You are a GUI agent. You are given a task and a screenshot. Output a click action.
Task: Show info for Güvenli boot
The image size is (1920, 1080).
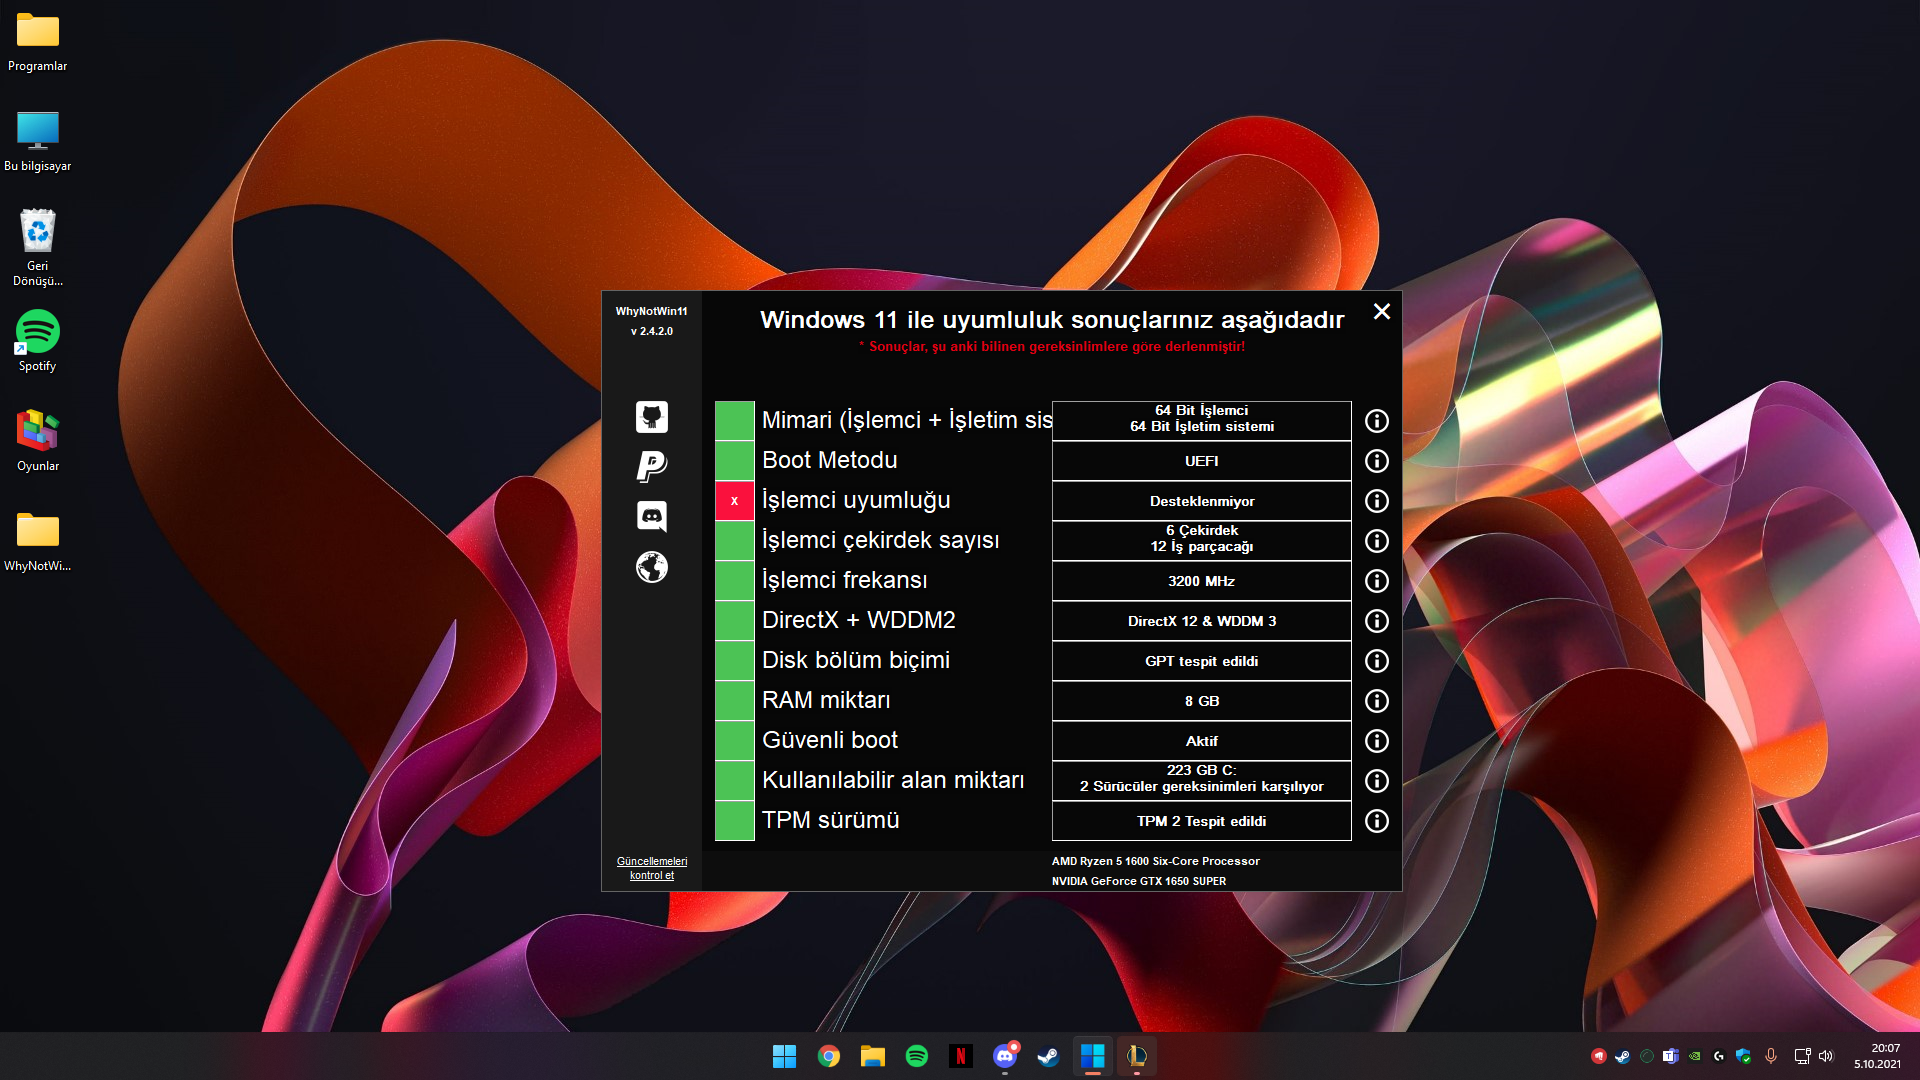pyautogui.click(x=1377, y=741)
